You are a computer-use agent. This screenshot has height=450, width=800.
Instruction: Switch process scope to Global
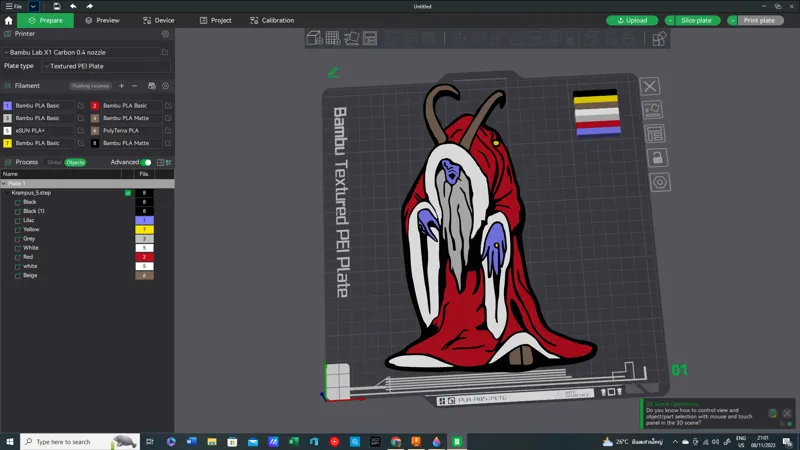(x=54, y=162)
